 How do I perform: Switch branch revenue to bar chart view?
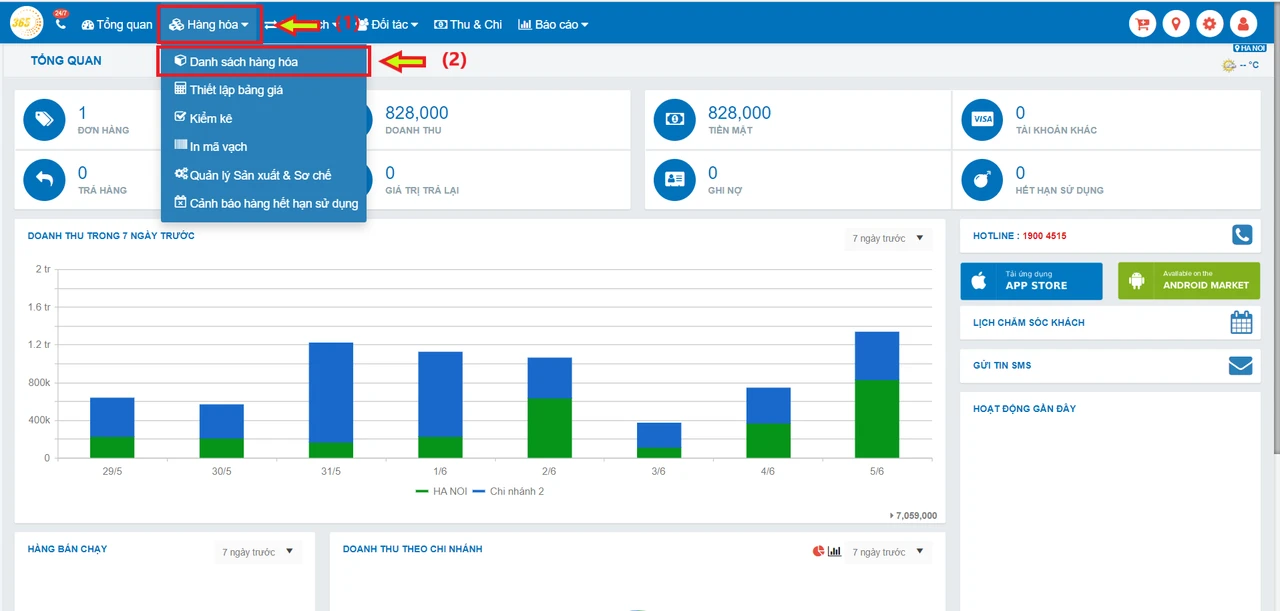[834, 552]
